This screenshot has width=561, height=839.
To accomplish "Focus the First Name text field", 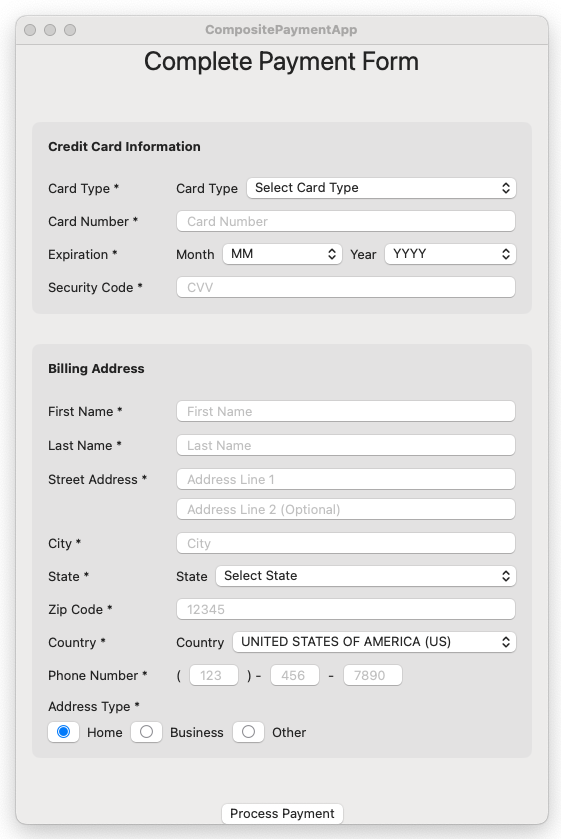I will [346, 411].
